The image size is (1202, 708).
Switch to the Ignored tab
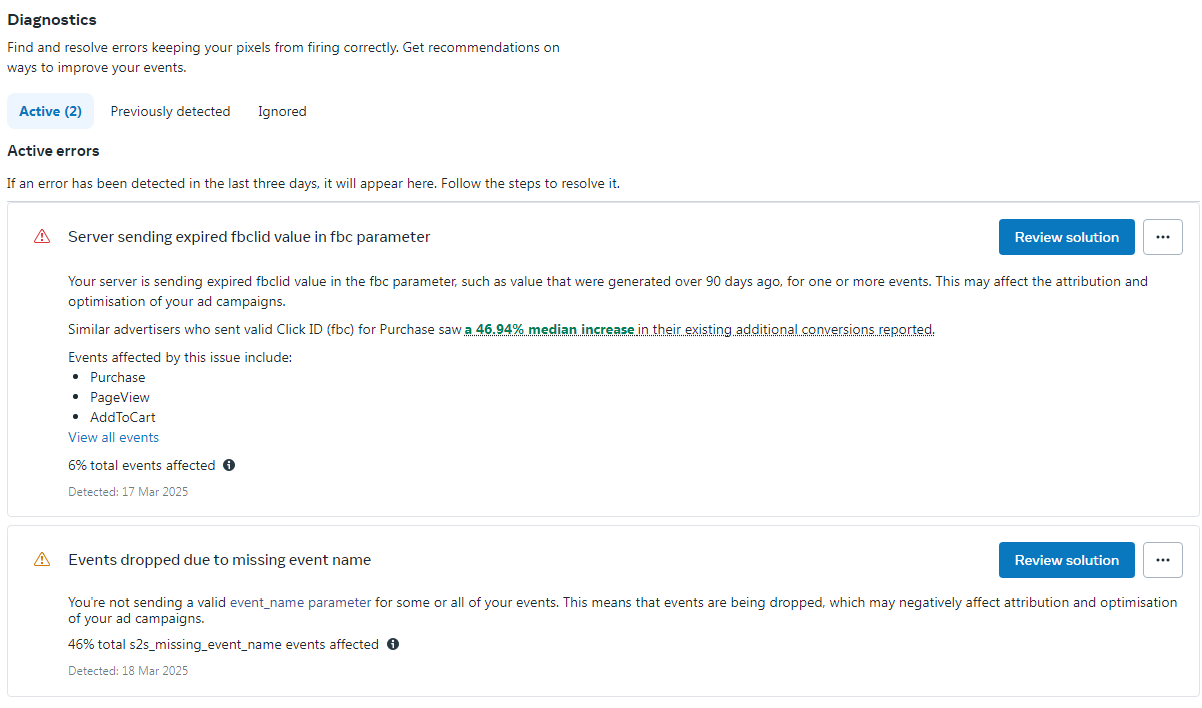[x=282, y=111]
